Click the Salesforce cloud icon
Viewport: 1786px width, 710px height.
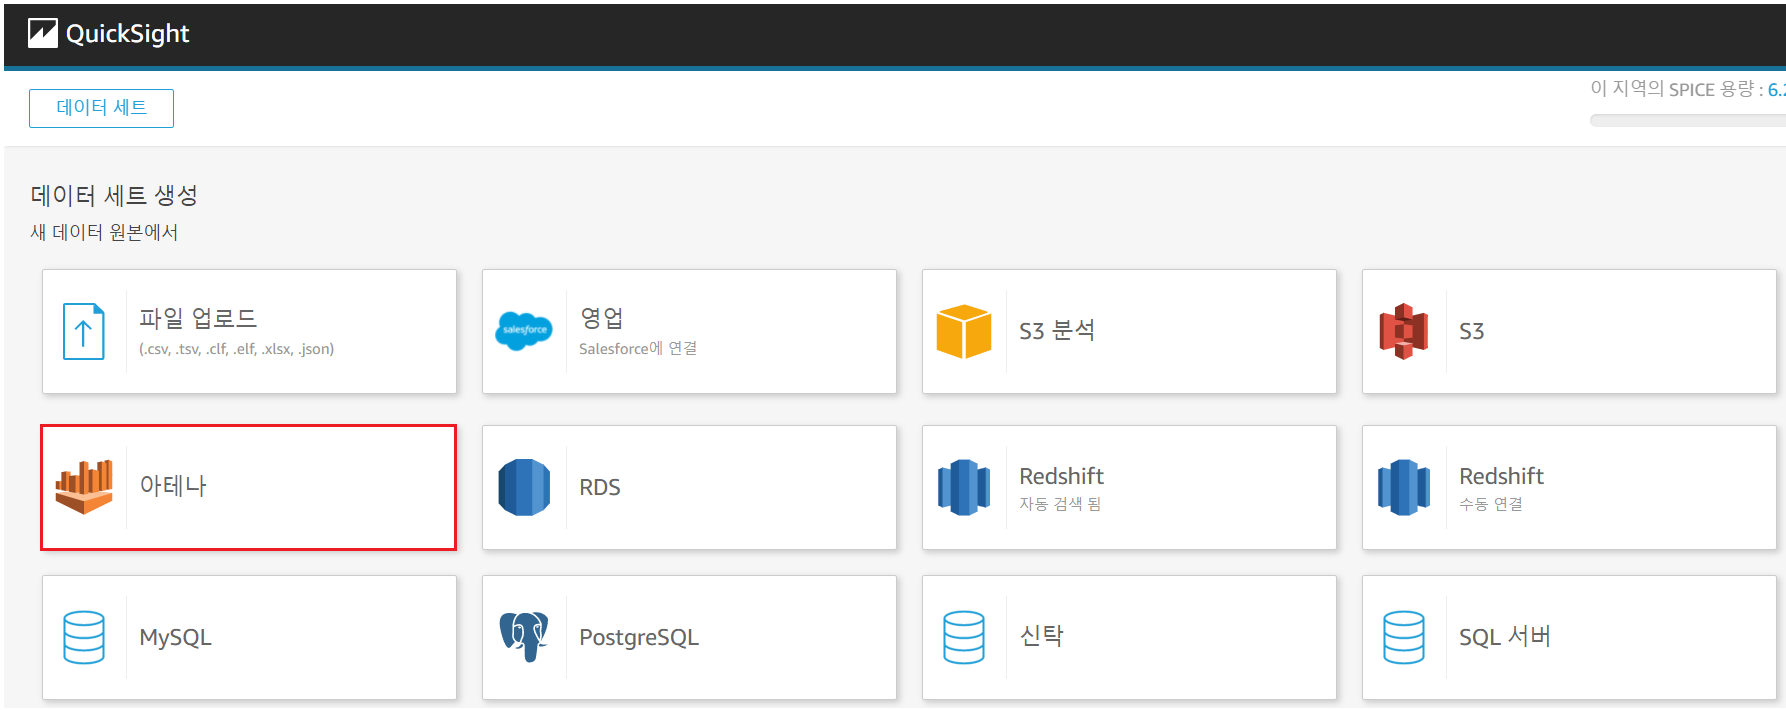click(x=524, y=330)
